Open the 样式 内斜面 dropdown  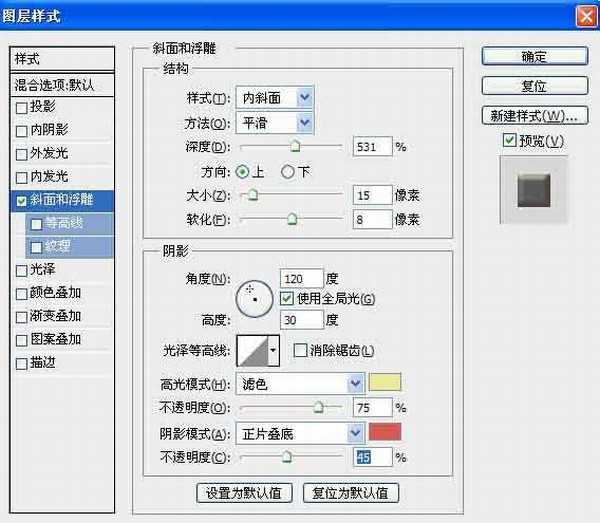pos(305,97)
